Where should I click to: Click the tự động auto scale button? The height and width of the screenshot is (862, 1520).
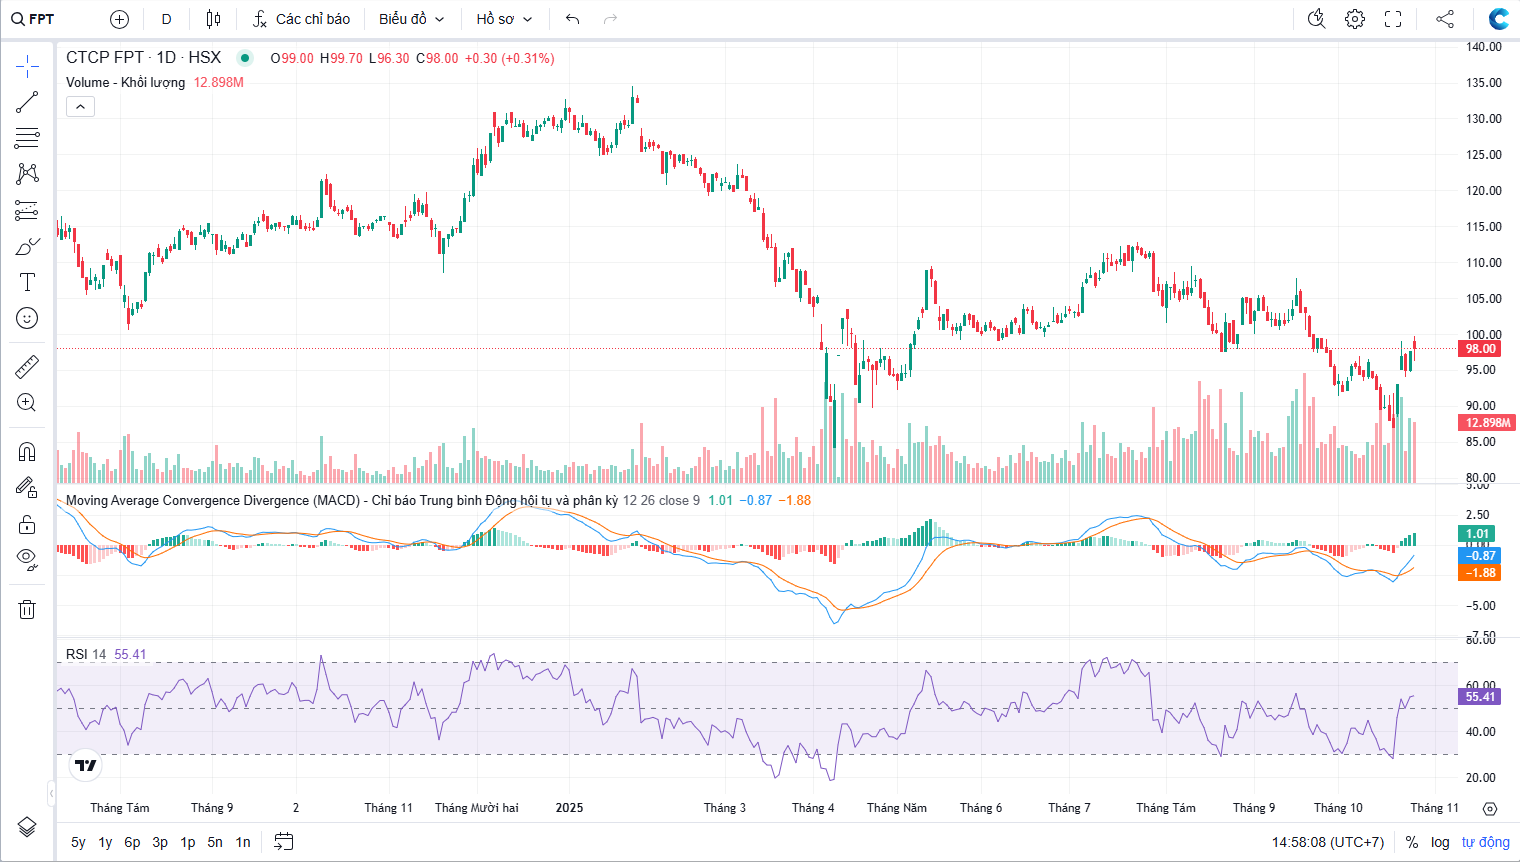(x=1485, y=842)
